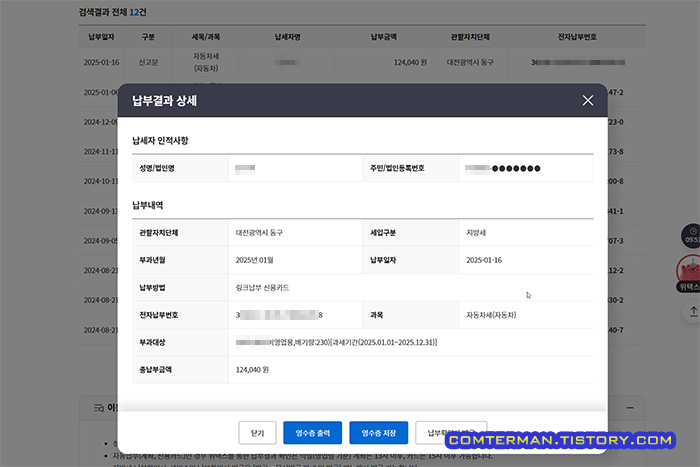700x467 pixels.
Task: Click the session timer clock icon
Action: [692, 236]
